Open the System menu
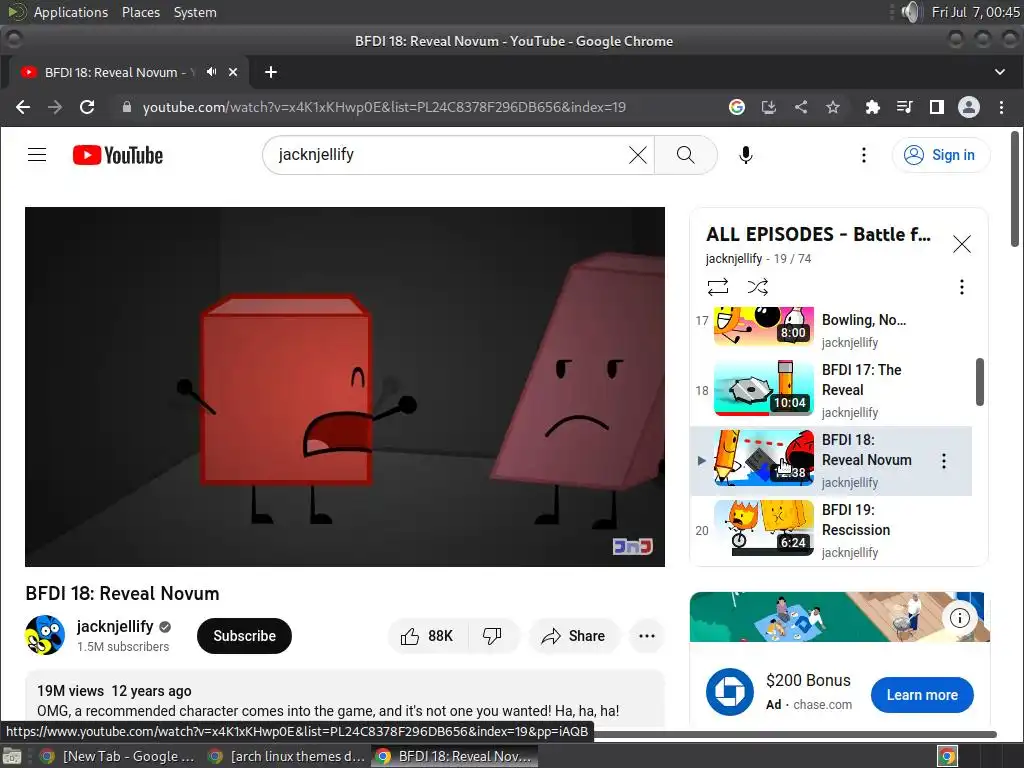 pos(195,12)
